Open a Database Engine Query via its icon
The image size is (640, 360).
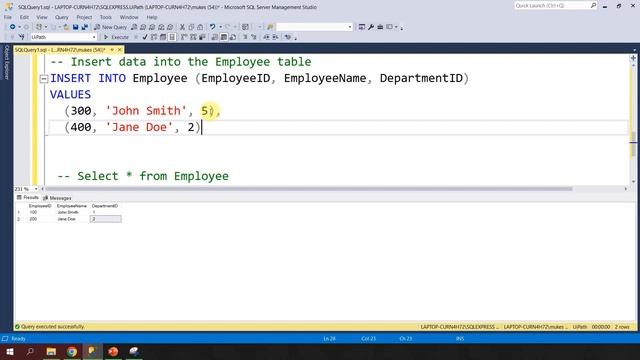coord(134,27)
